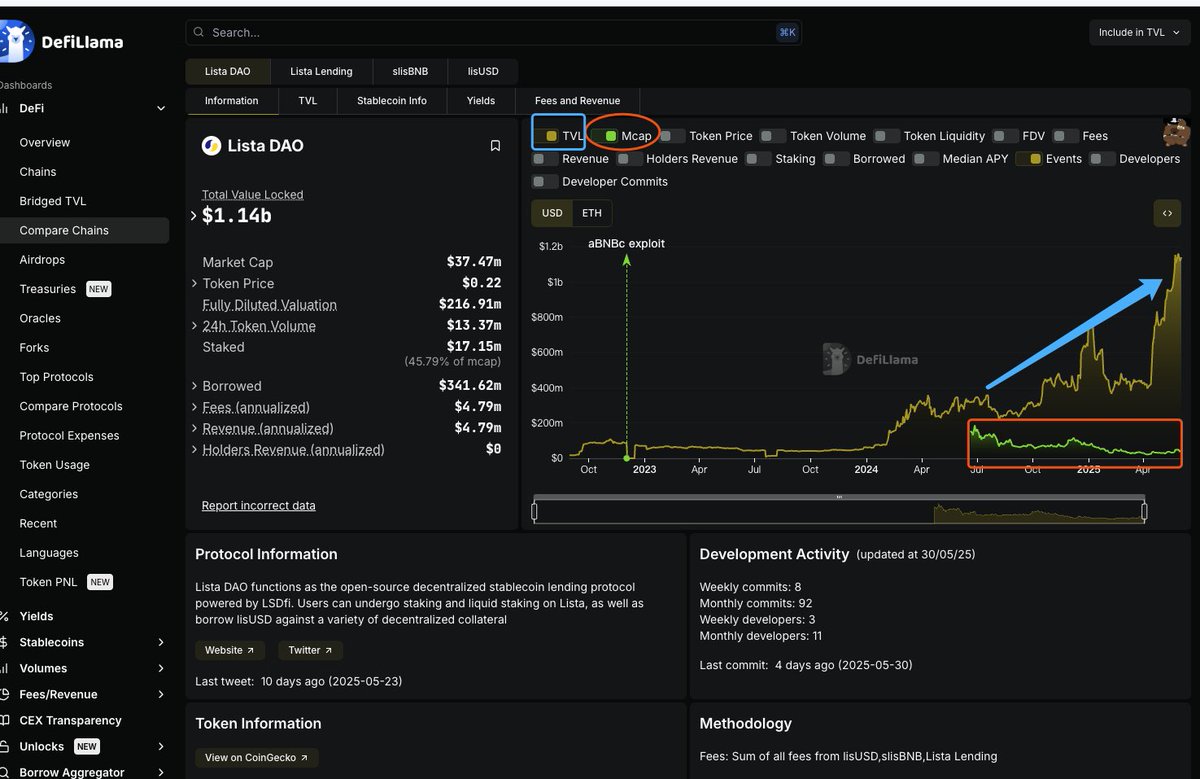
Task: Focus the Search input field
Action: pyautogui.click(x=493, y=33)
